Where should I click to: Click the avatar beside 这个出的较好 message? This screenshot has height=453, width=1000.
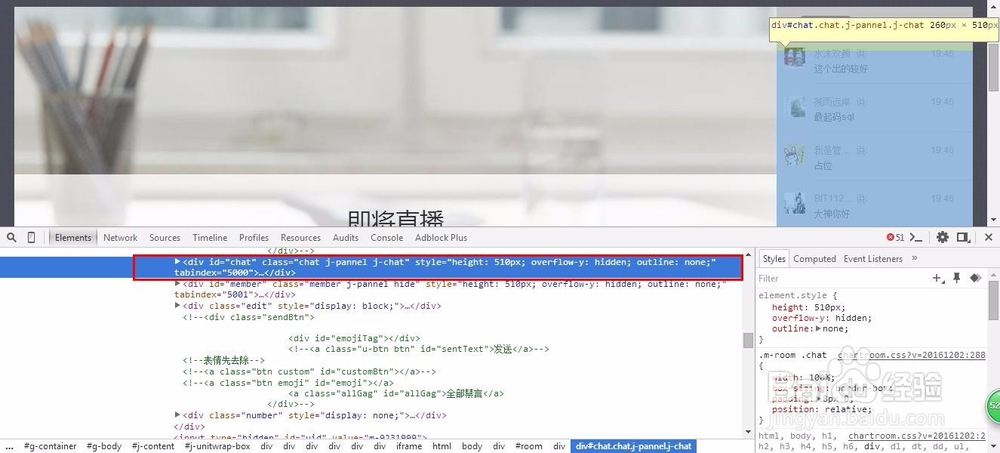point(794,58)
